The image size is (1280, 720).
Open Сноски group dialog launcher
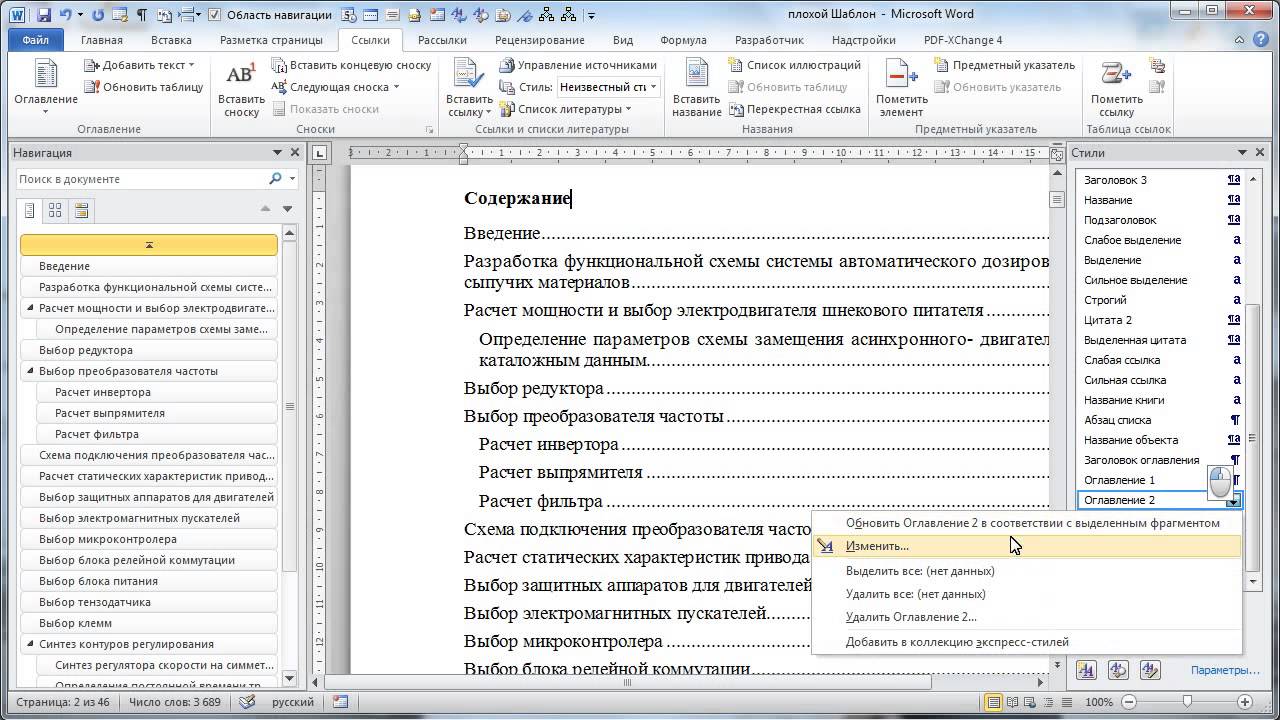click(x=431, y=130)
